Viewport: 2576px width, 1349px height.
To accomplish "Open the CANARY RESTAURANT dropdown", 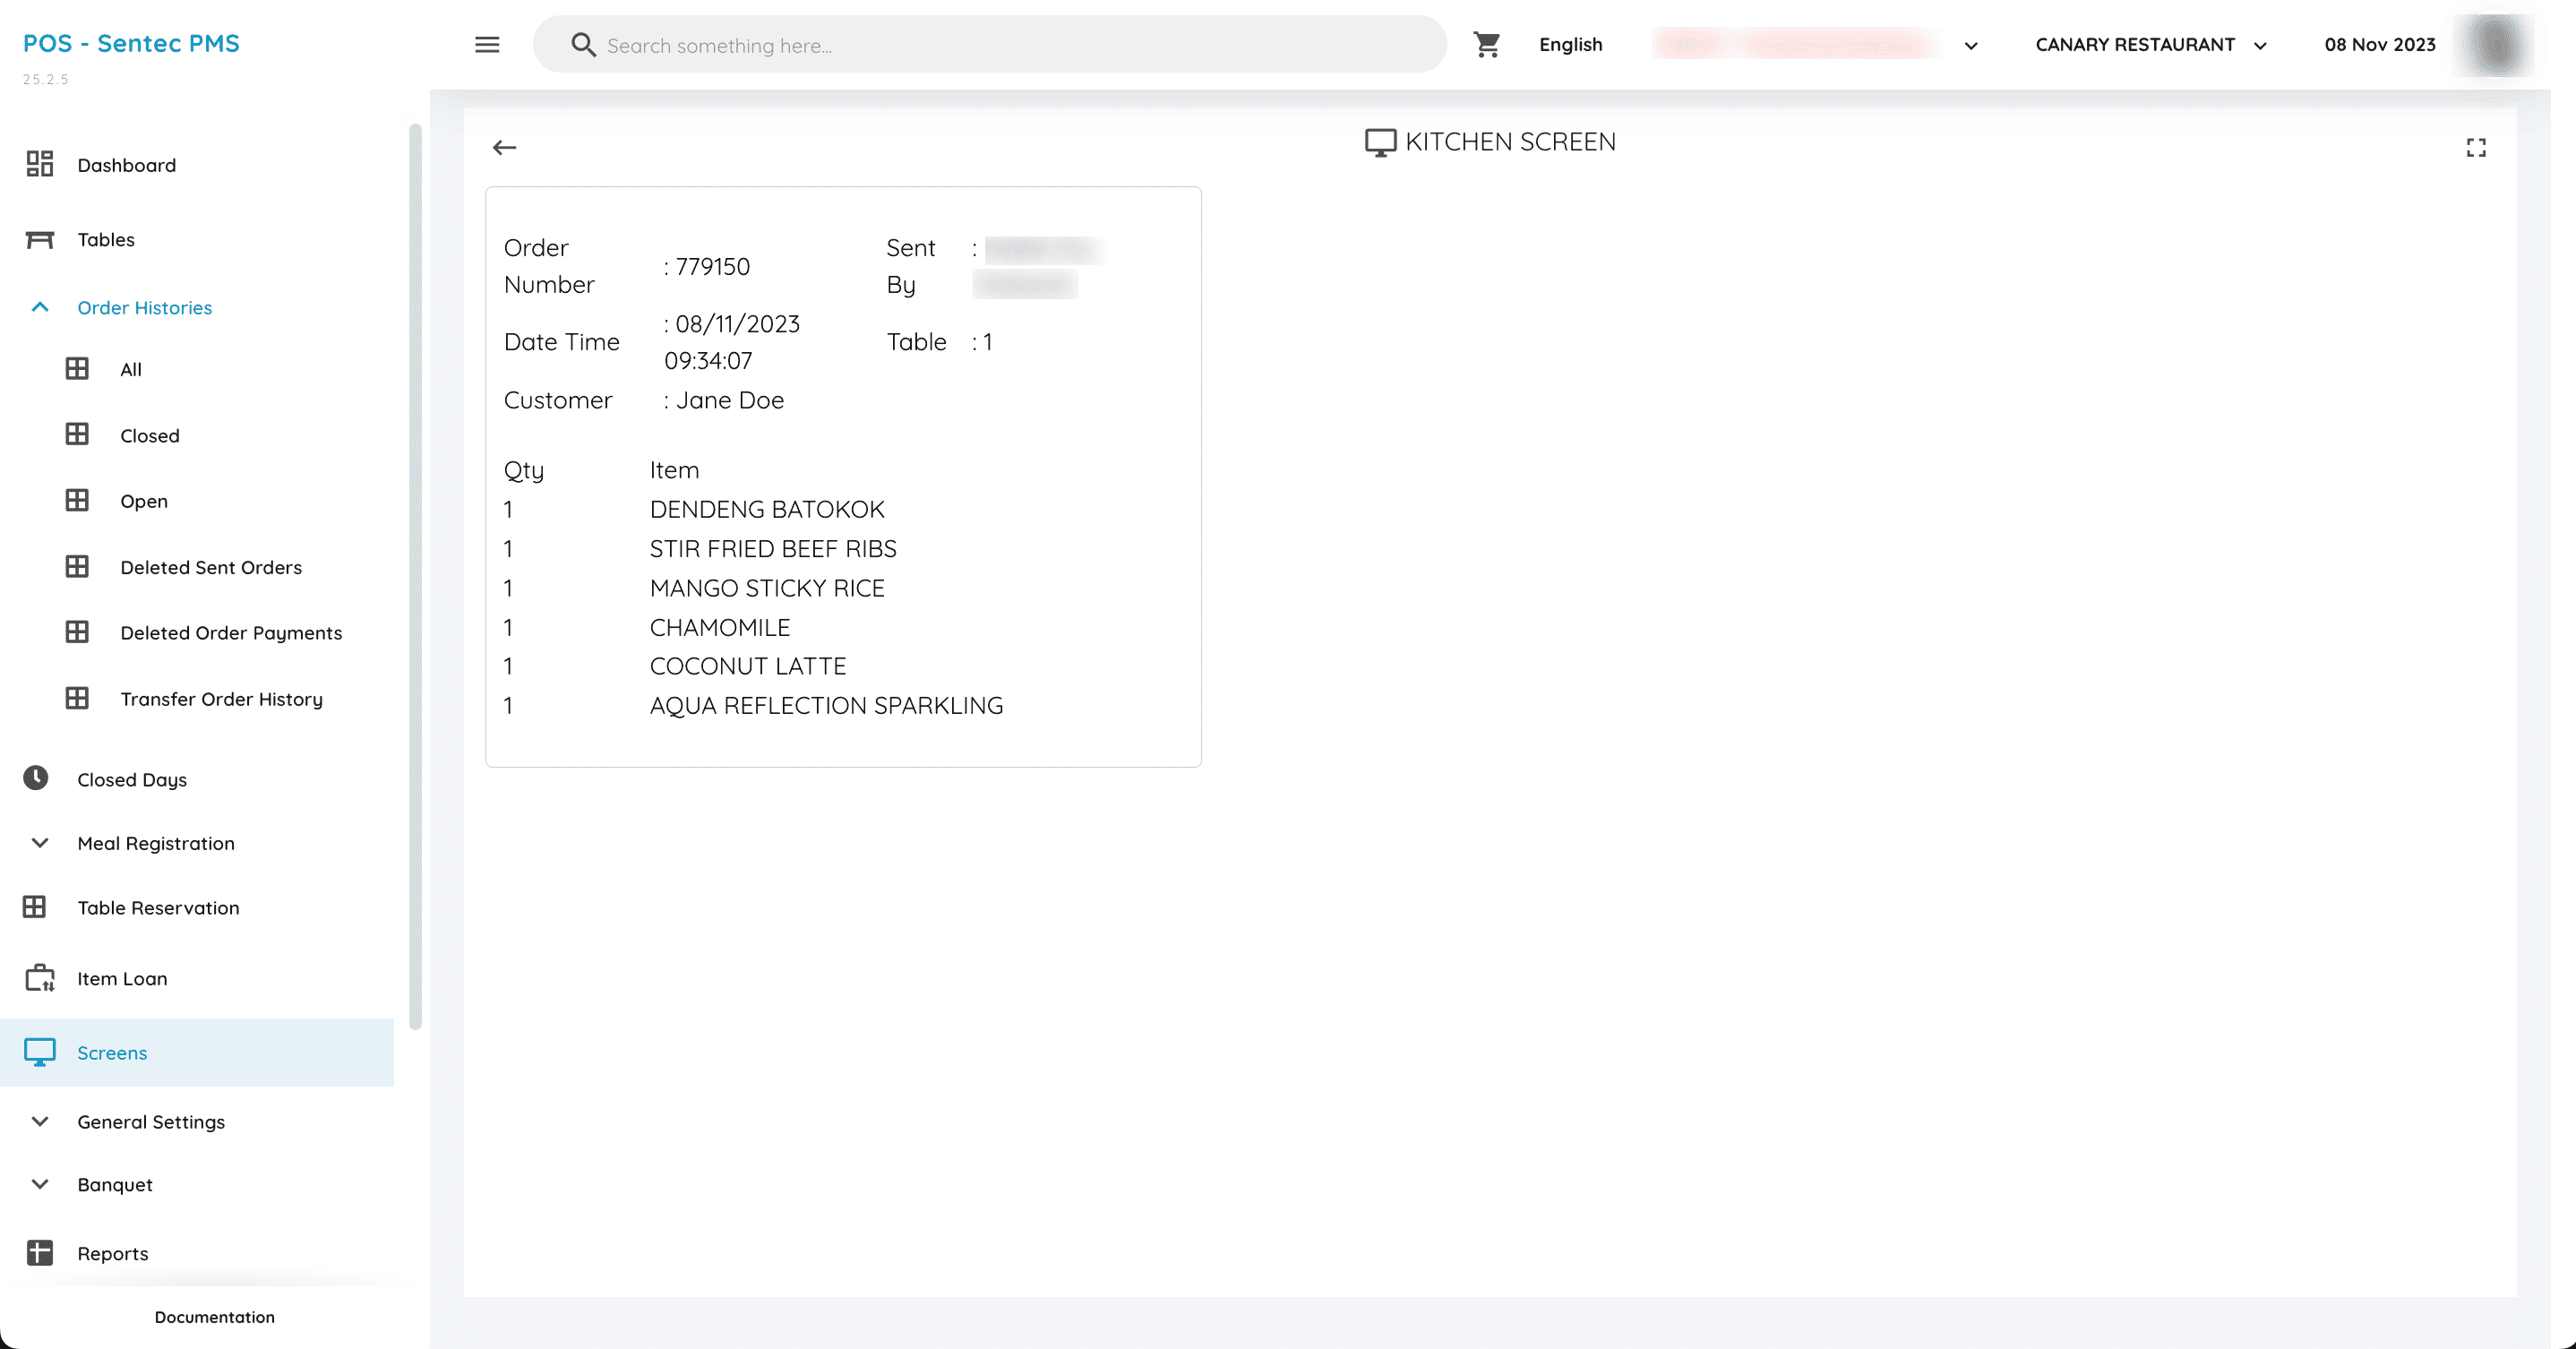I will 2150,45.
